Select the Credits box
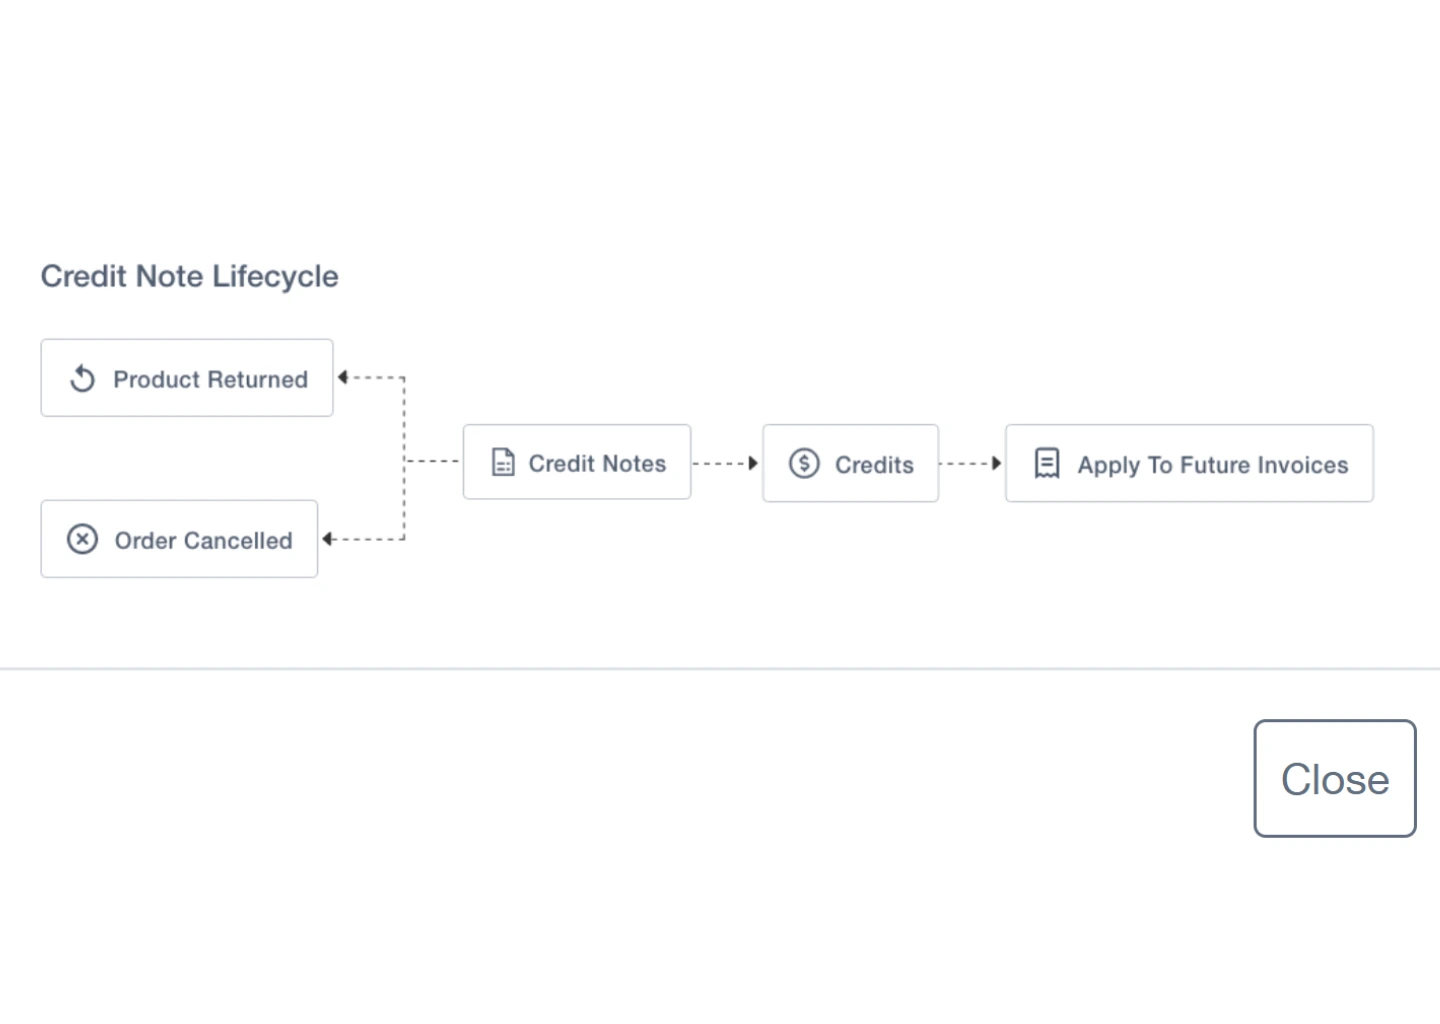 851,463
